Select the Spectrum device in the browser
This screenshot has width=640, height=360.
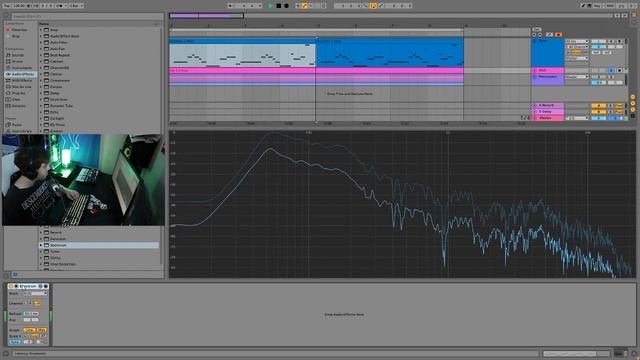coord(99,245)
